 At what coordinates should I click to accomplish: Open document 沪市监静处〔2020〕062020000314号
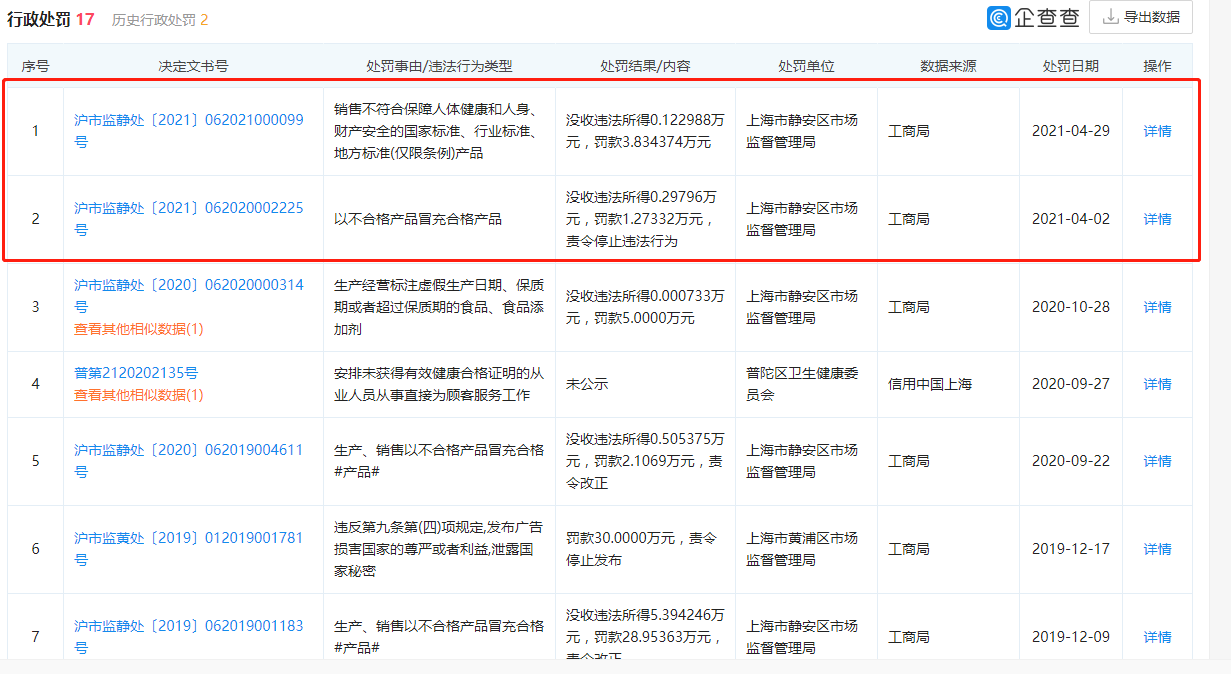[x=188, y=286]
